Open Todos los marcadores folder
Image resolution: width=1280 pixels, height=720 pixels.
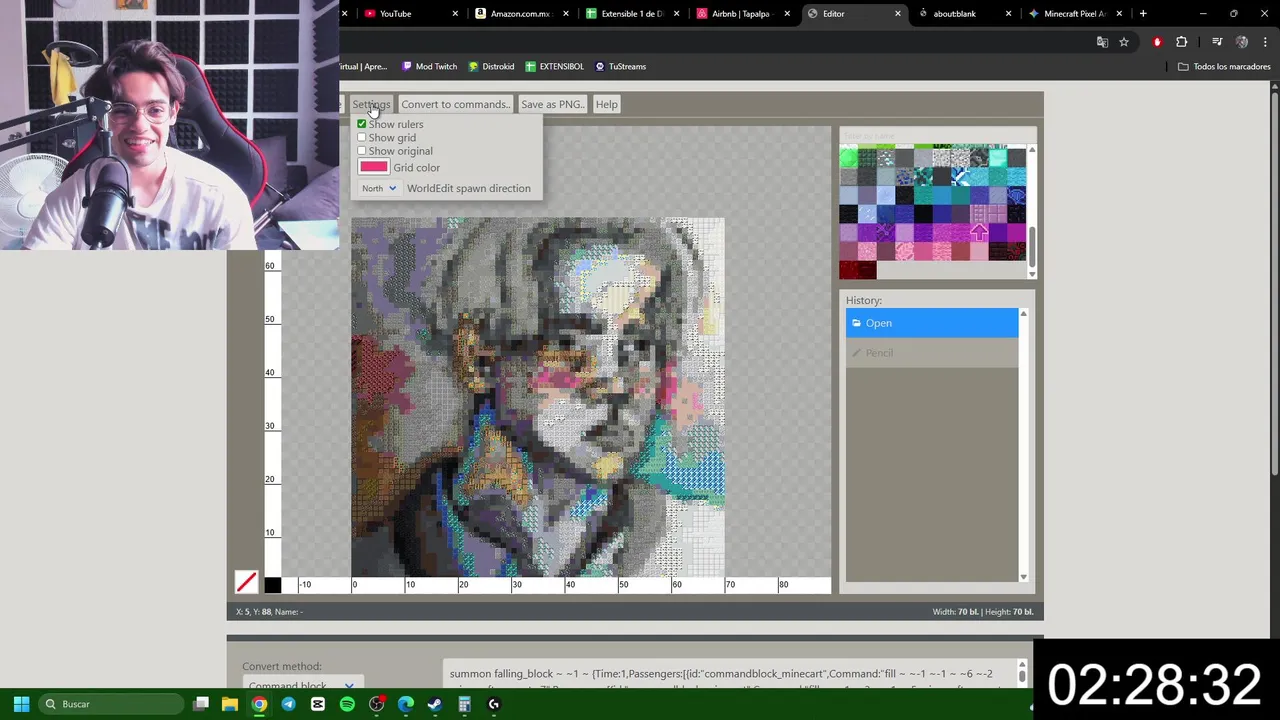pos(1224,66)
